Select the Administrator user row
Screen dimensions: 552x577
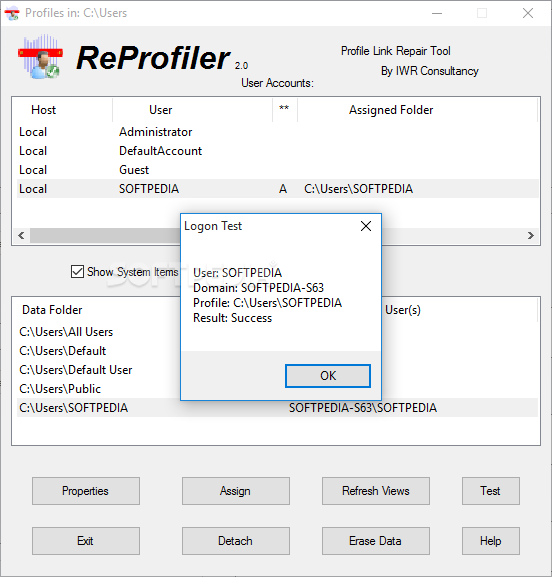[278, 132]
